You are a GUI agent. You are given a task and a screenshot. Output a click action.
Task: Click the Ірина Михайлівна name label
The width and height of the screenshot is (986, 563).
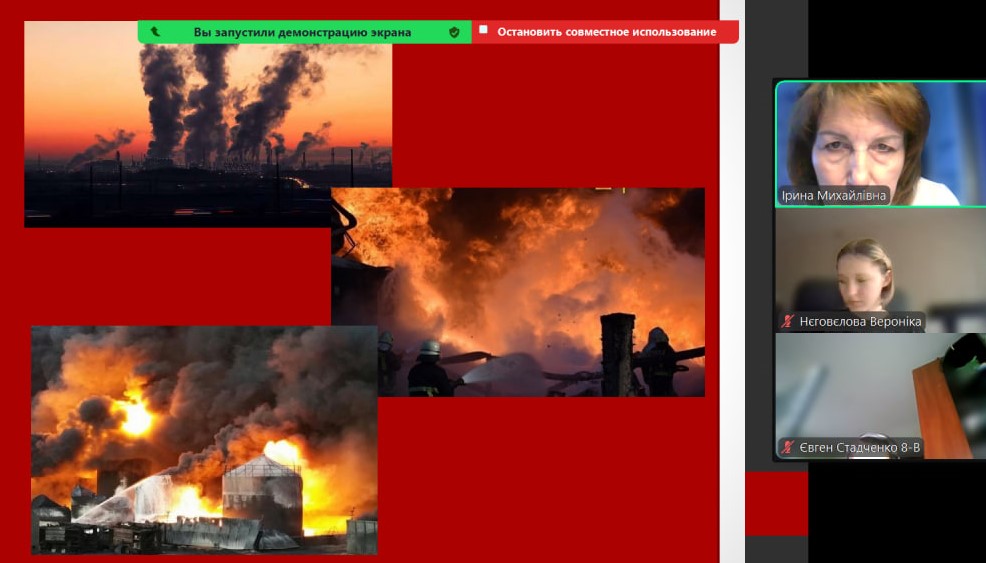833,195
